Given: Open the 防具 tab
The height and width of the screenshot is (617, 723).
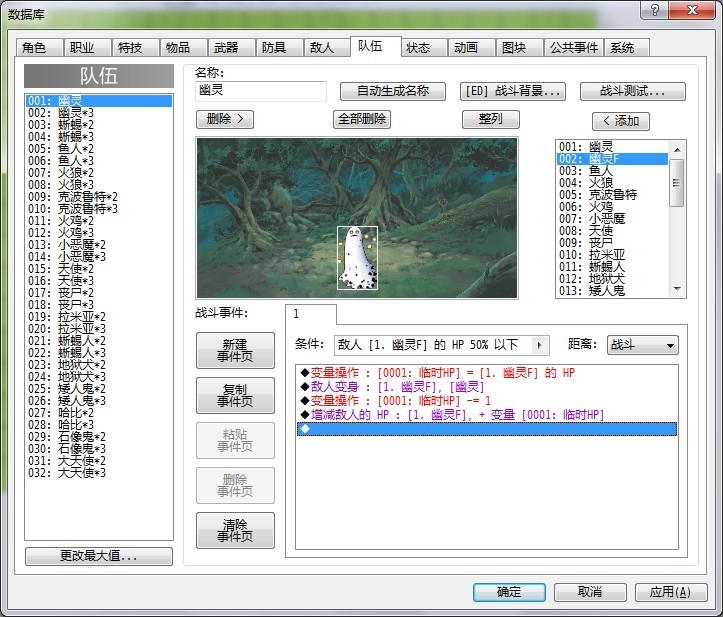Looking at the screenshot, I should point(279,47).
